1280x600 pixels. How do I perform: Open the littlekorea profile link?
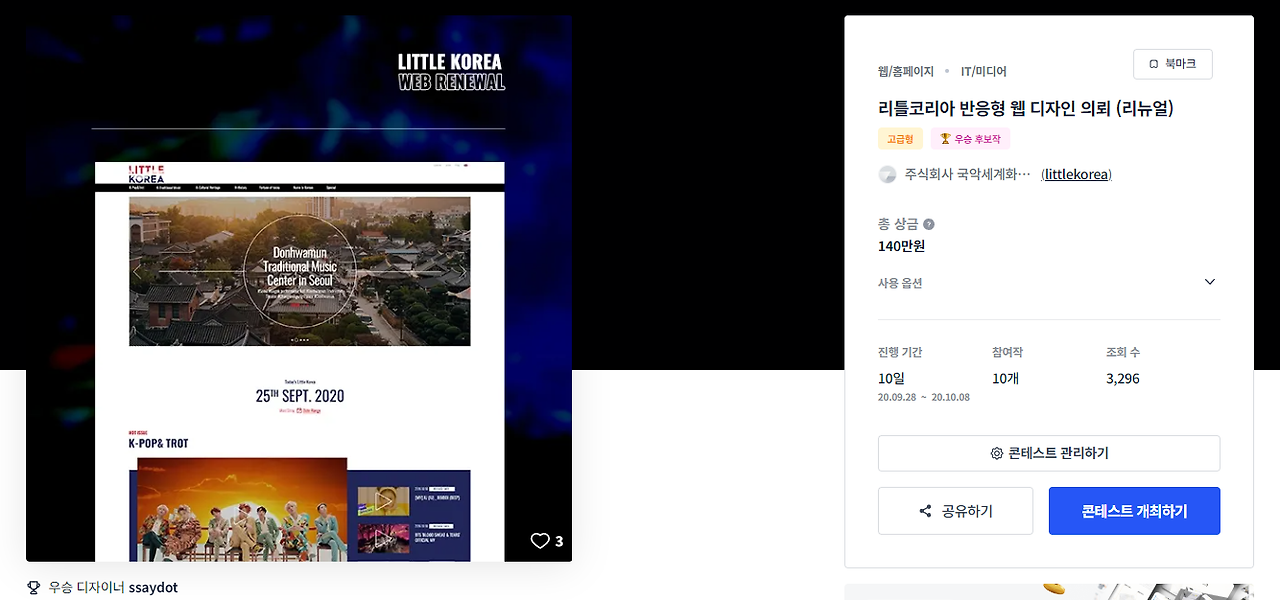[1076, 174]
